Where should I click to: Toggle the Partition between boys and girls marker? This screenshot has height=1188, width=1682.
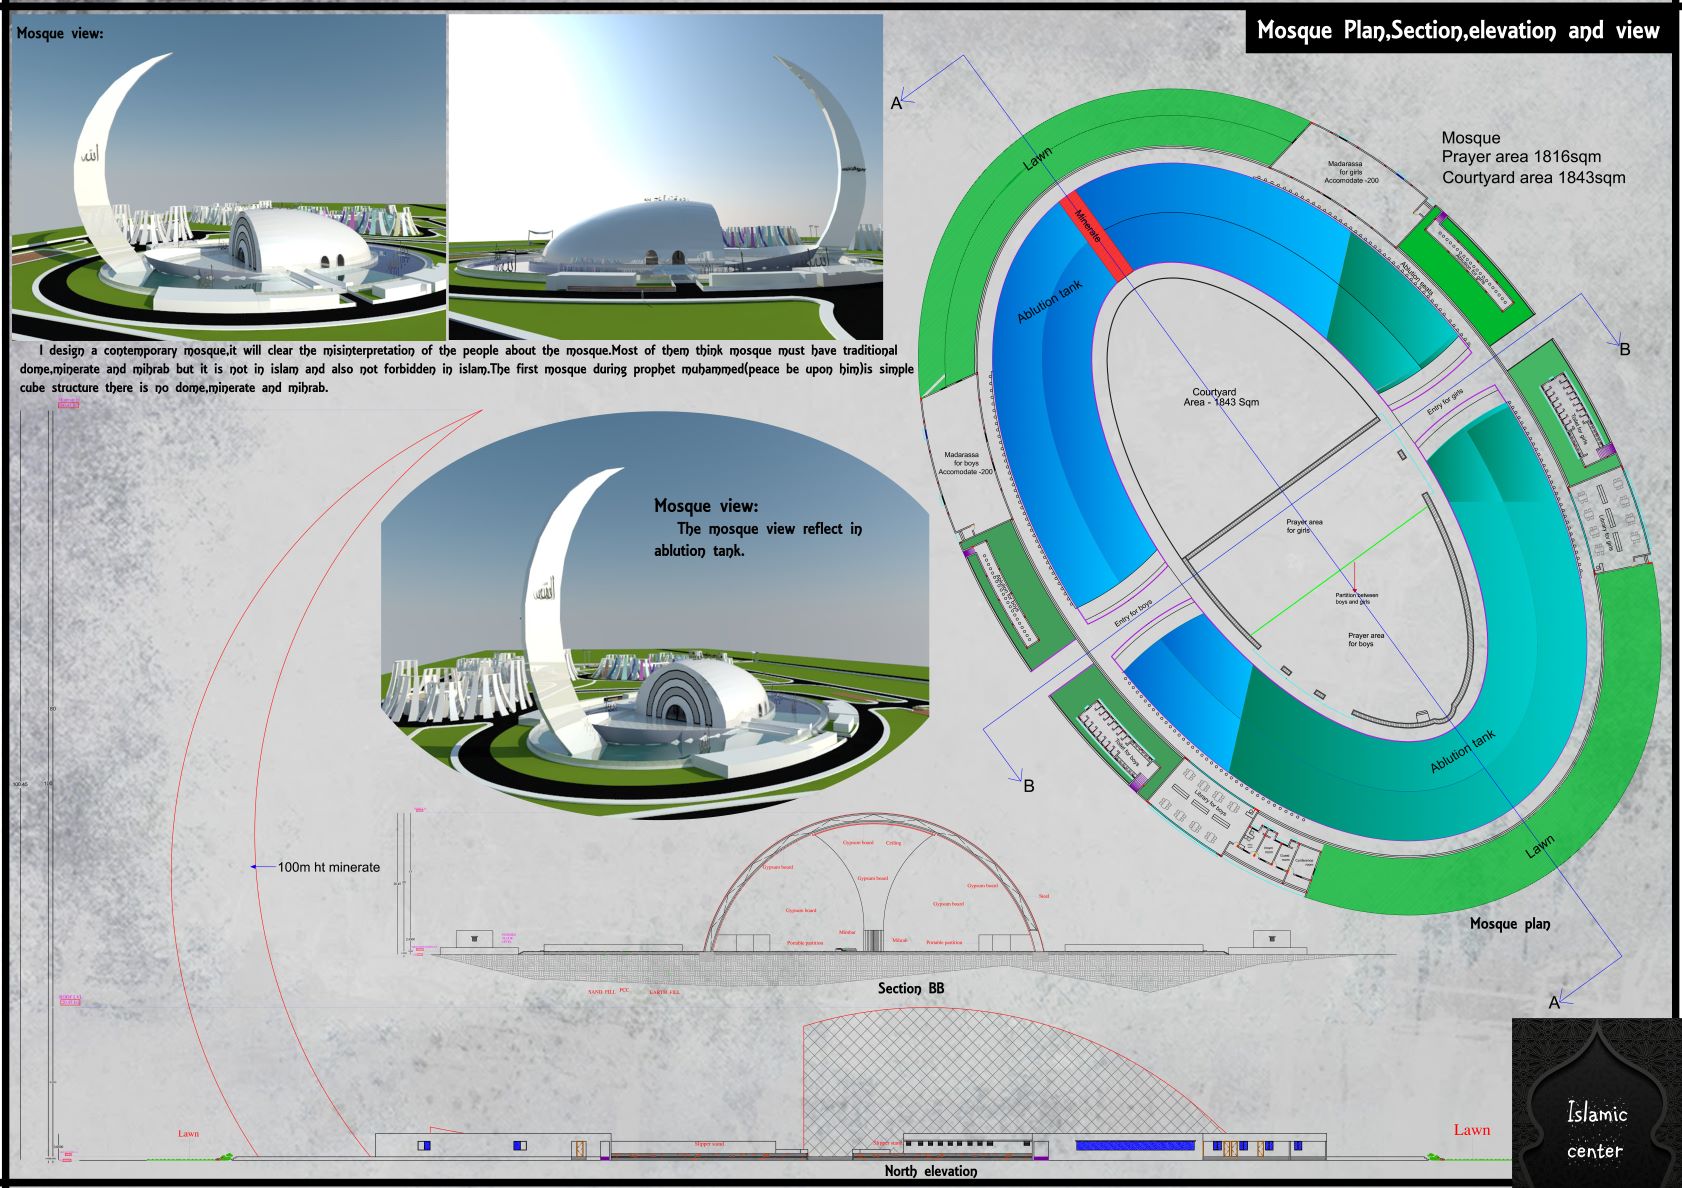click(x=1354, y=599)
